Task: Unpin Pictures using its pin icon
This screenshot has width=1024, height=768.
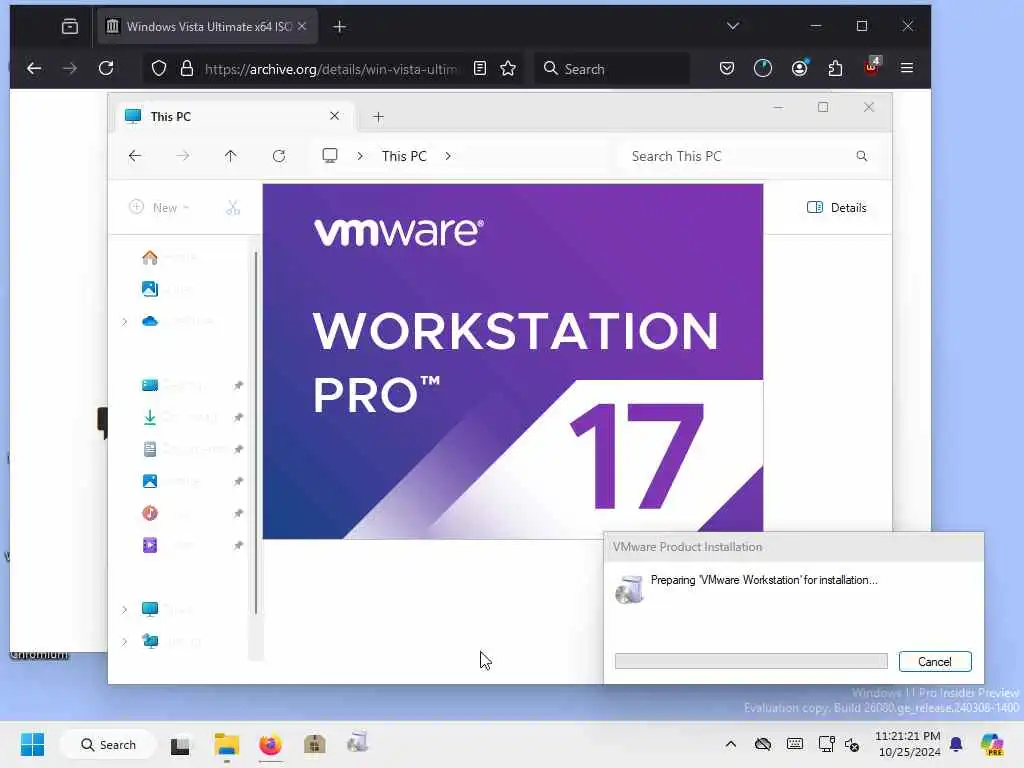Action: point(238,481)
